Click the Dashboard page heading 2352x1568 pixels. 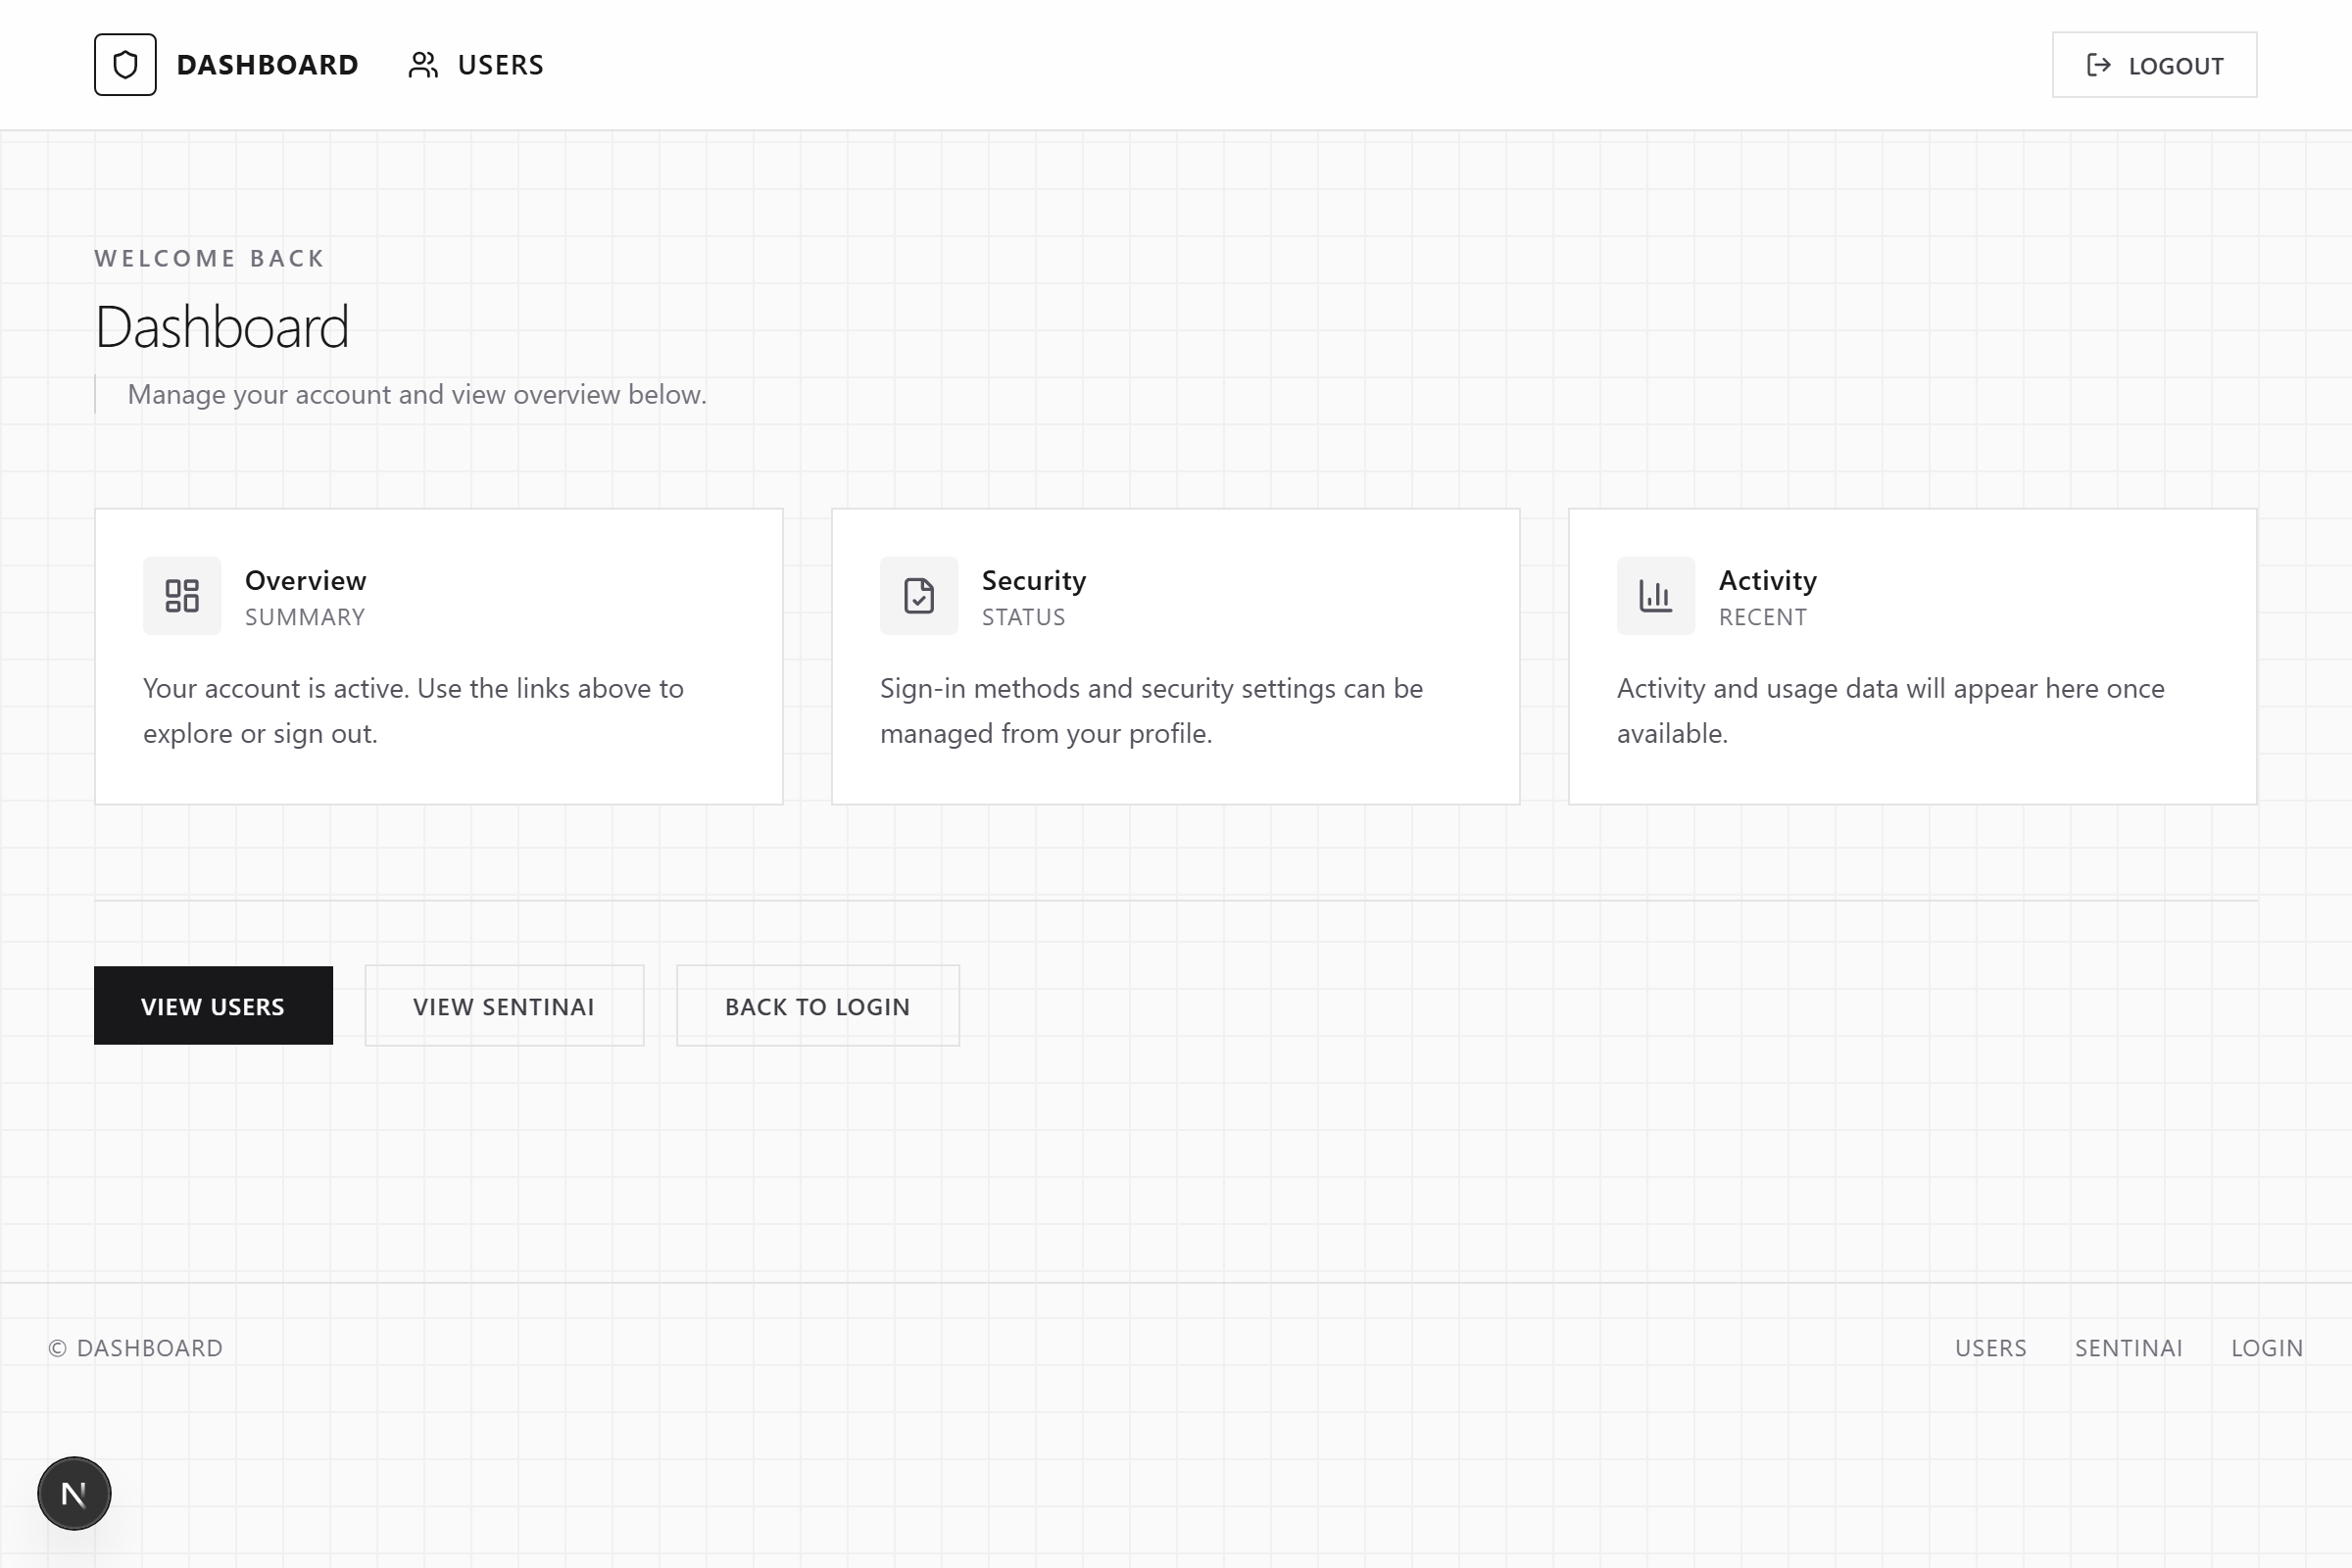pos(222,327)
